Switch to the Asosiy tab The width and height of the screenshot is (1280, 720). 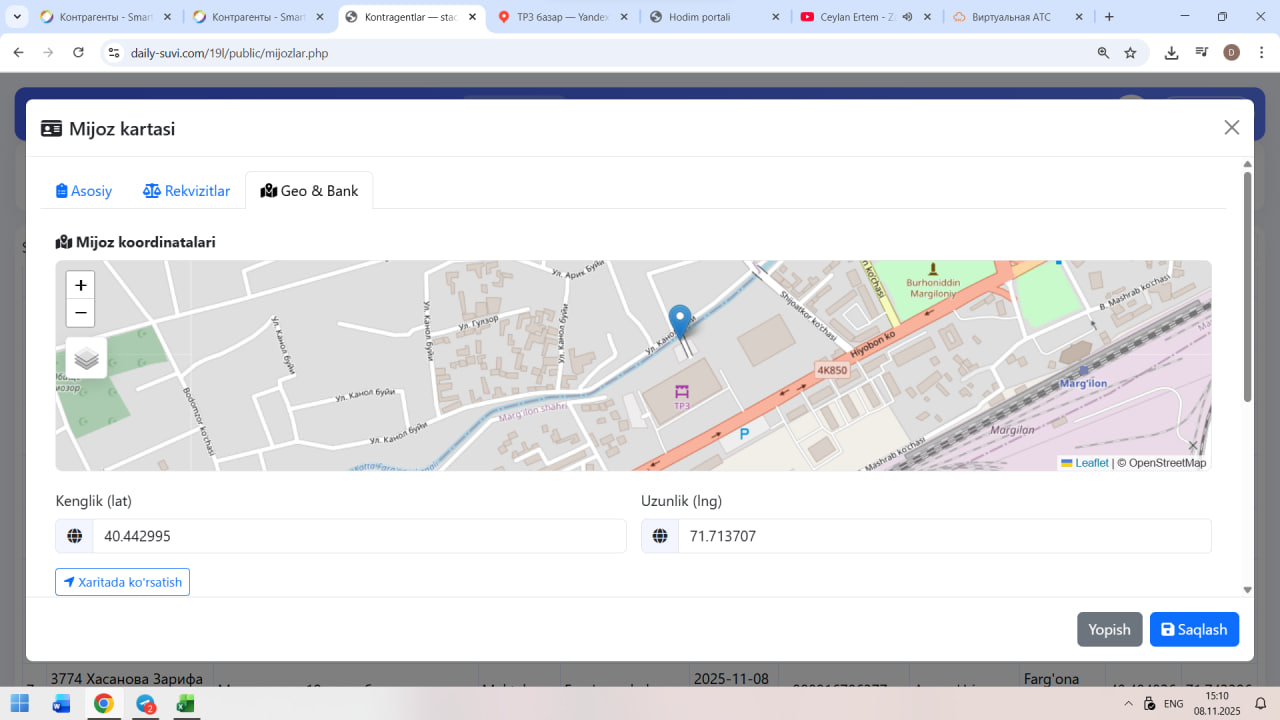click(x=84, y=191)
